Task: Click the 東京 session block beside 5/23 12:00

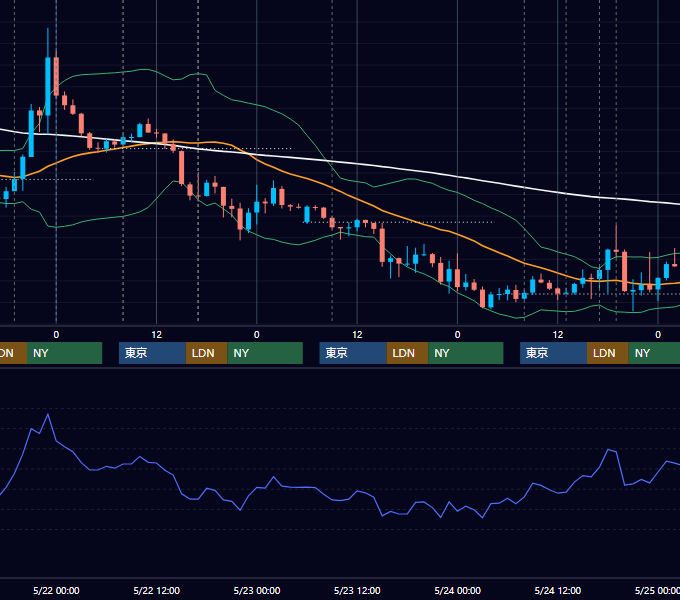Action: (x=353, y=353)
